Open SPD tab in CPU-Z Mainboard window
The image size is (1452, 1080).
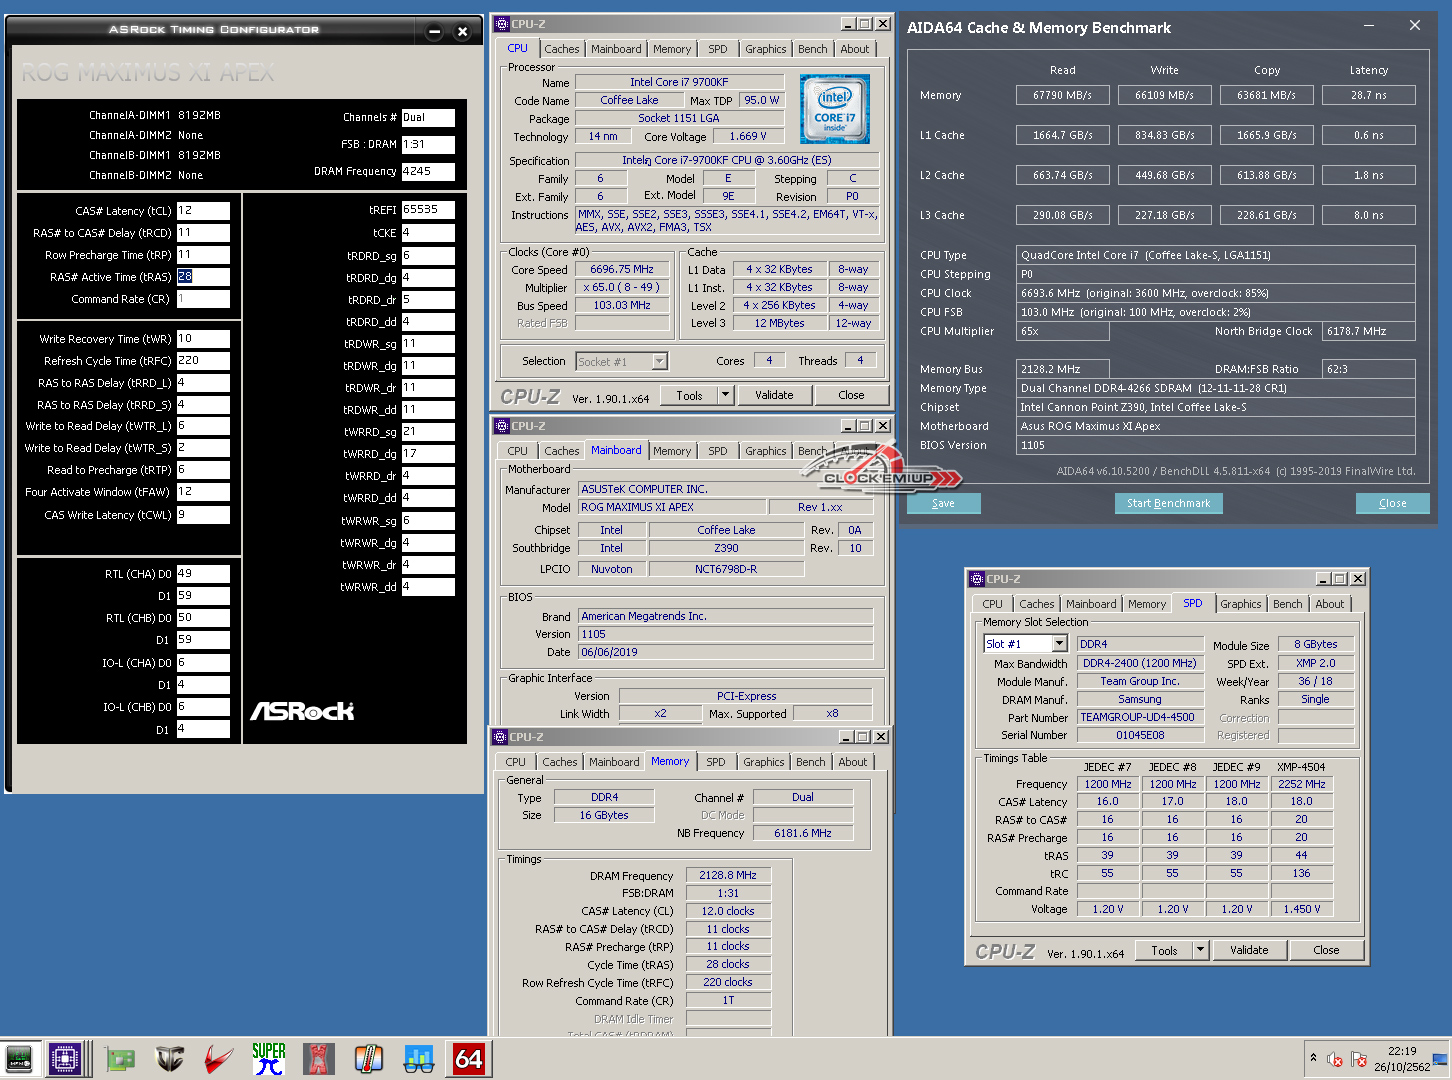coord(718,451)
